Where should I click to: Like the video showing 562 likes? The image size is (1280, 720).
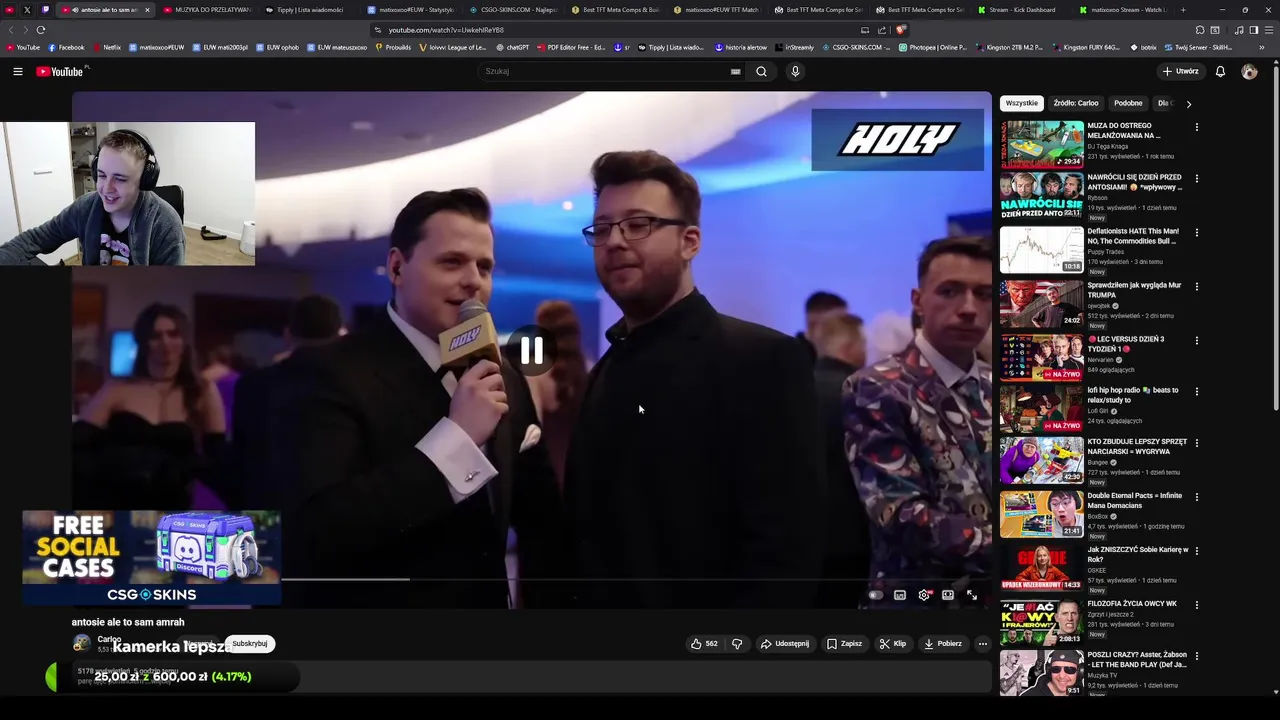[704, 644]
